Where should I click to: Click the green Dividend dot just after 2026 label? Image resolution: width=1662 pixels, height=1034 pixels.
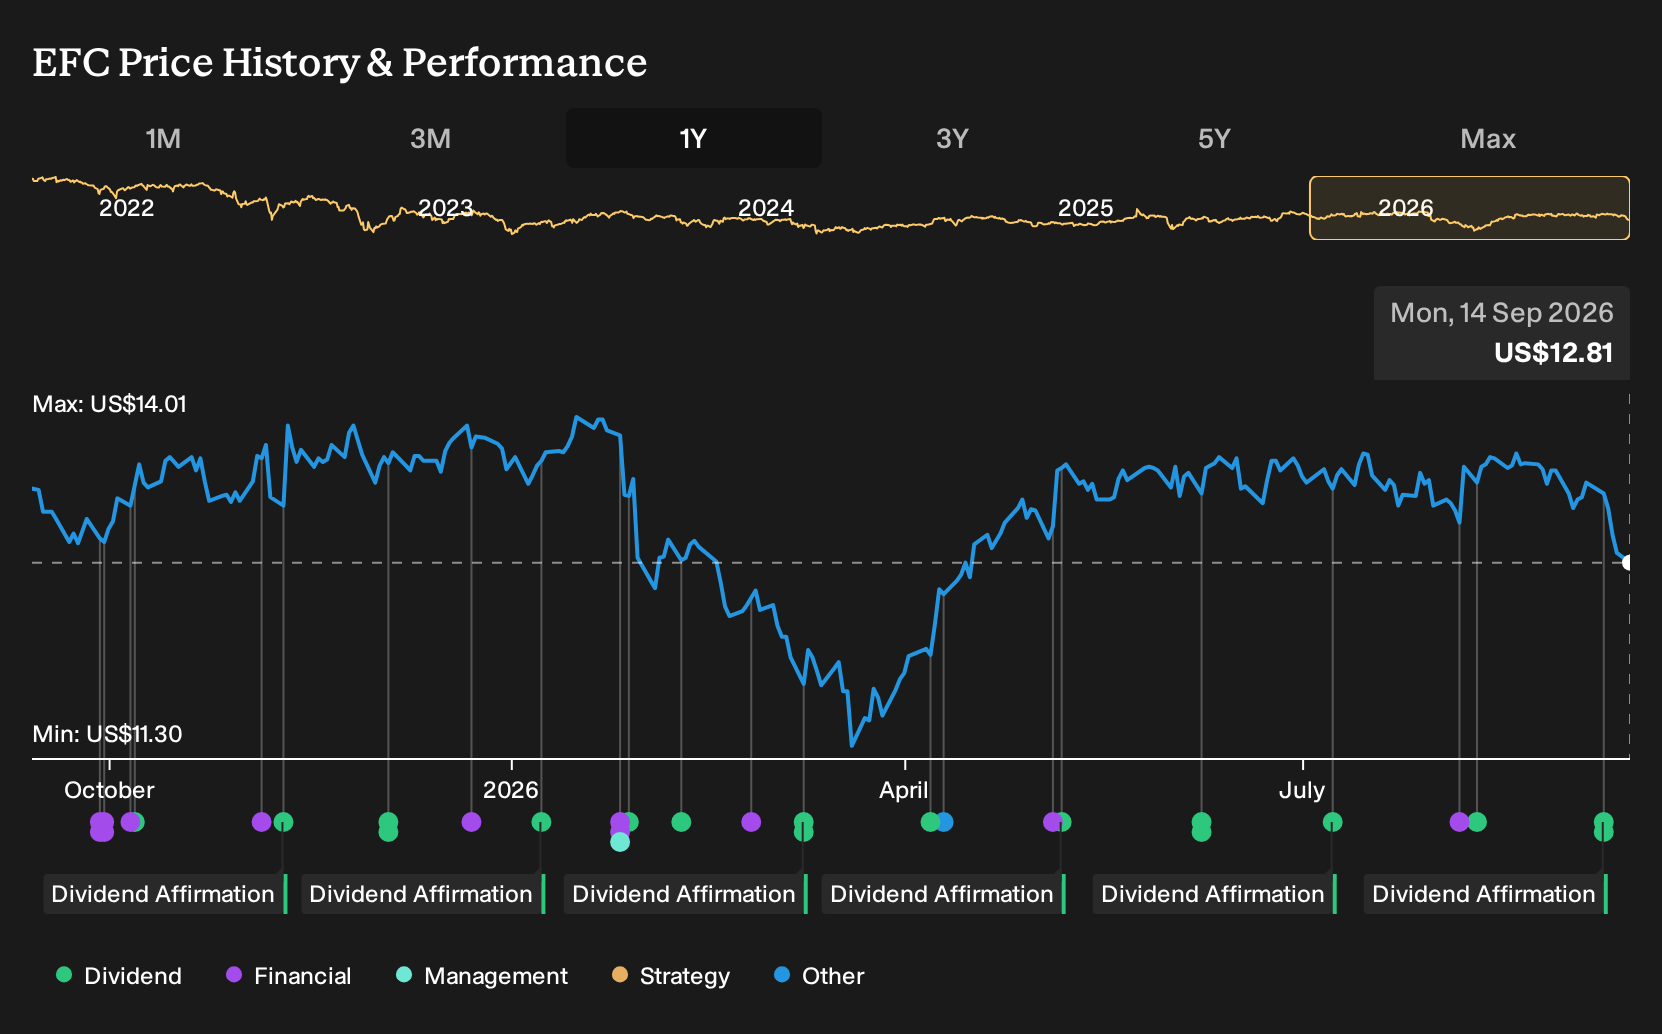[x=541, y=822]
